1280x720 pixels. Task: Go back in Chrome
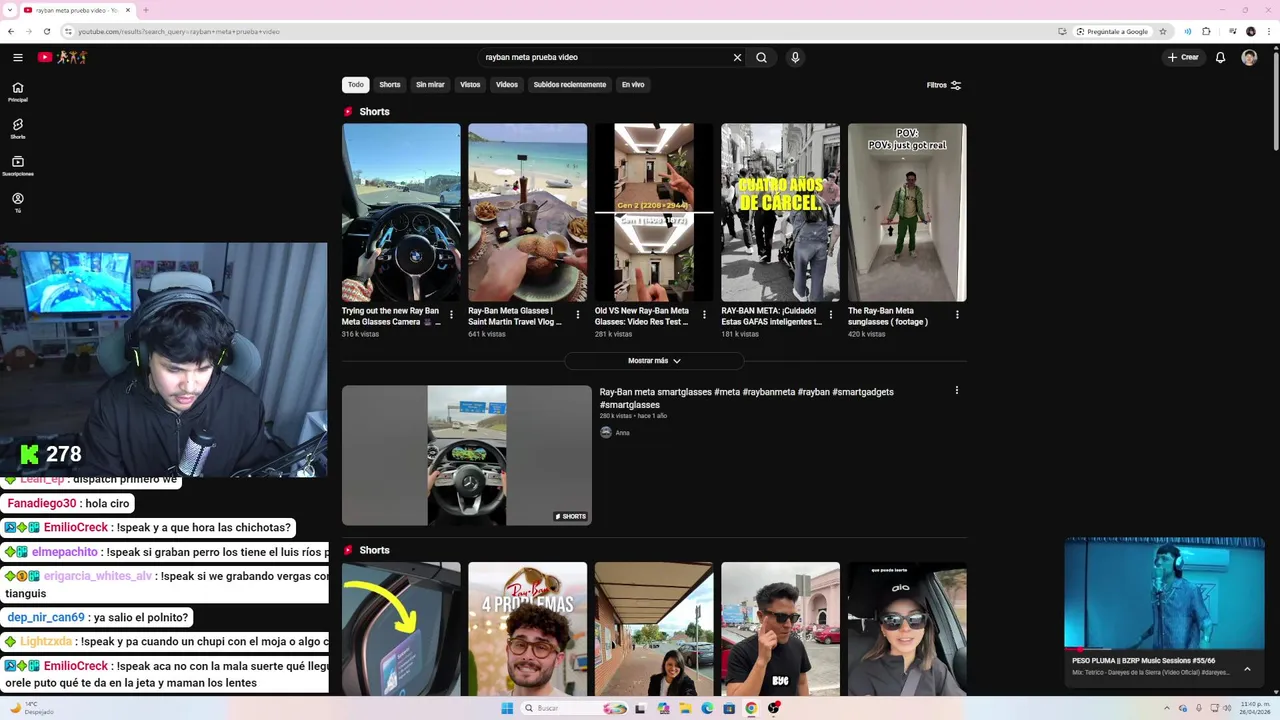click(11, 31)
